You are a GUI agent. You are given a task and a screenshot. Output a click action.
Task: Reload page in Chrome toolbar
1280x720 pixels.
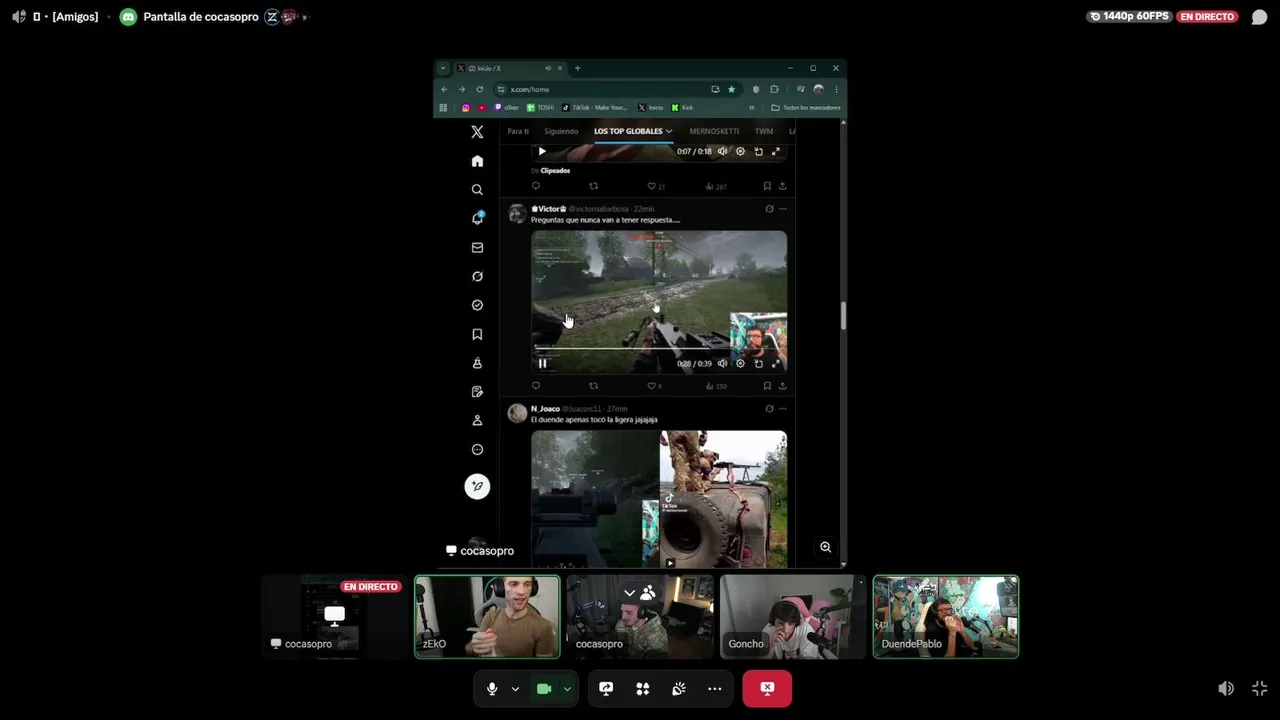pos(479,89)
